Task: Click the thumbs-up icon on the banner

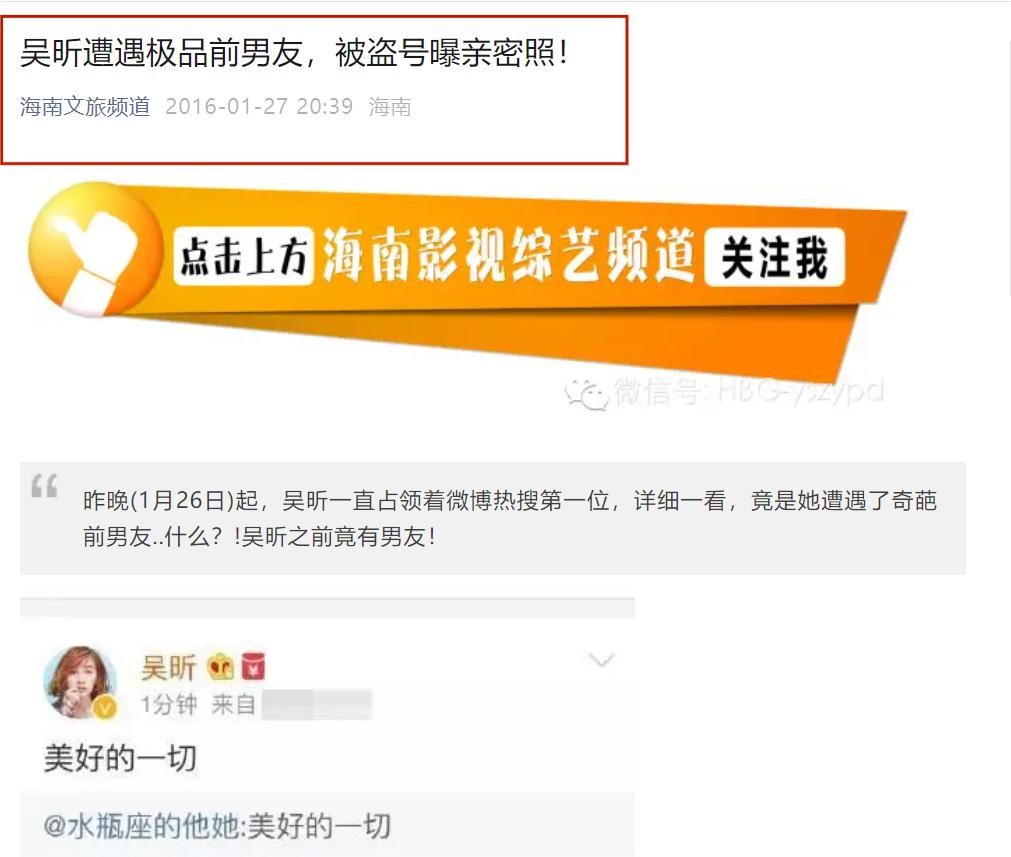Action: (x=95, y=250)
